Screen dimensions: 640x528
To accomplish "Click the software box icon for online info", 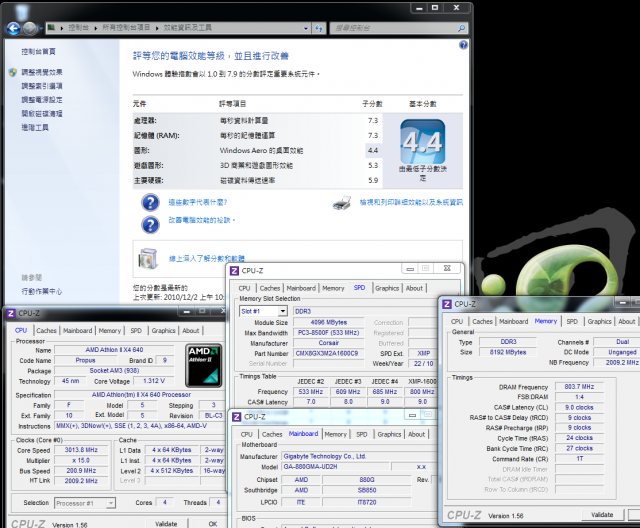I will 148,258.
